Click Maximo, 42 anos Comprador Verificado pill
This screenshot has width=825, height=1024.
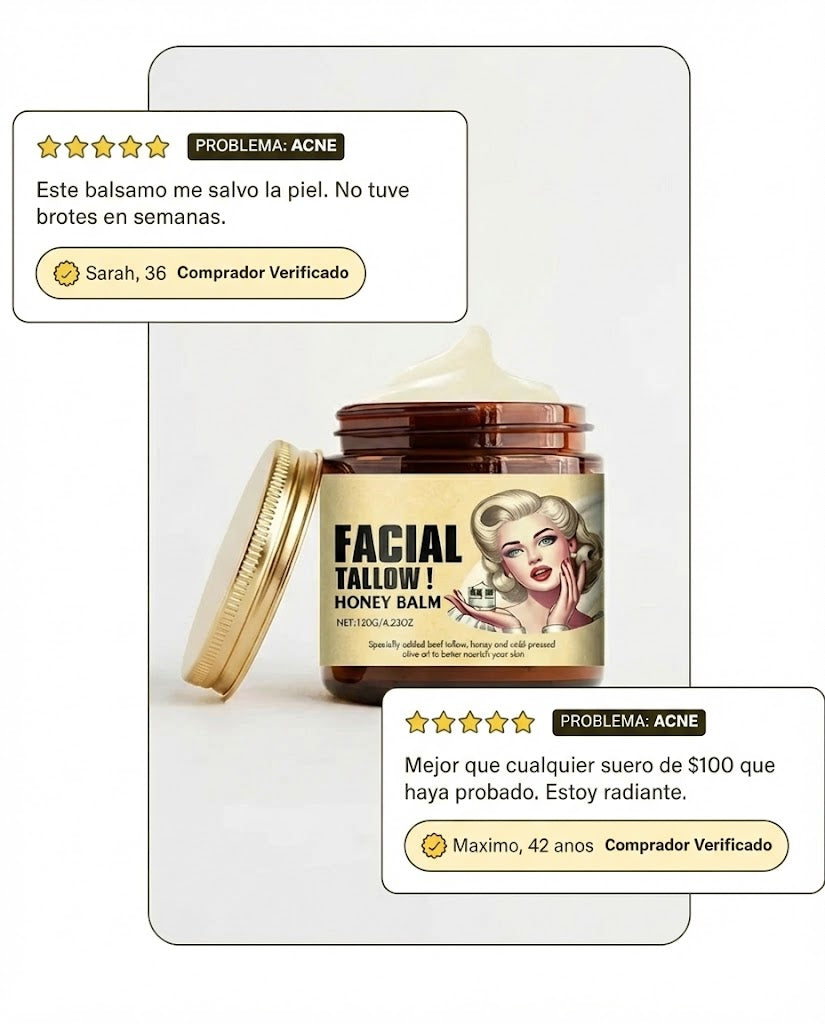coord(596,846)
